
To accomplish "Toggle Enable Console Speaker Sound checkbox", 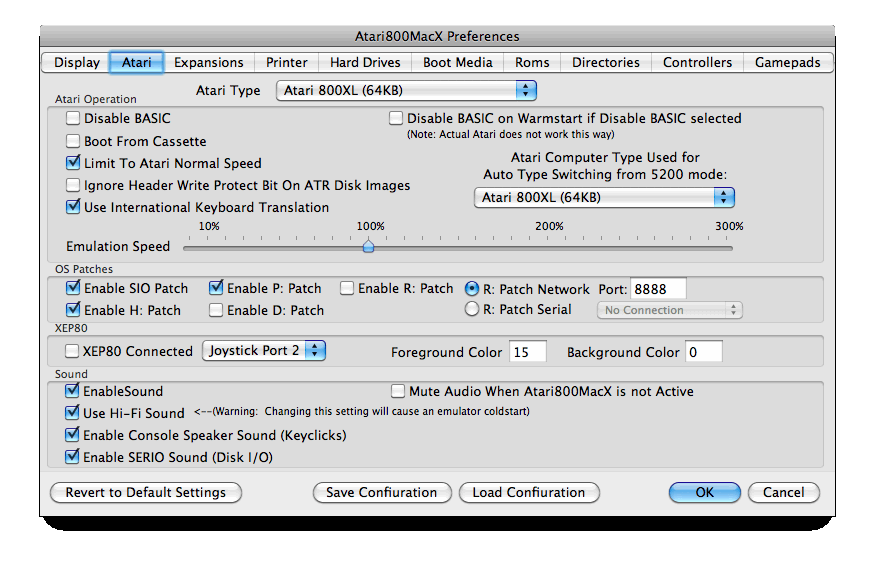I will [72, 435].
